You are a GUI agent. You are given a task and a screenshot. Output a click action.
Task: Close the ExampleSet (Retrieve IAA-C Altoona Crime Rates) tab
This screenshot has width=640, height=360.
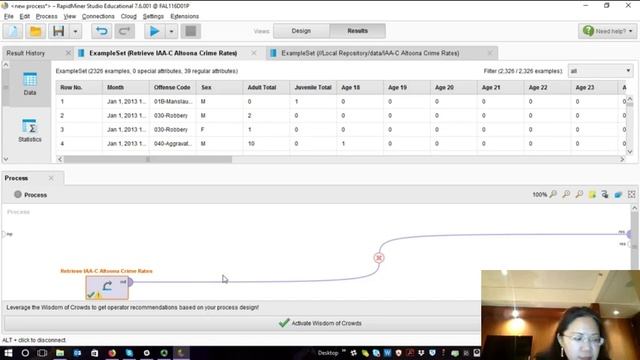tap(254, 53)
